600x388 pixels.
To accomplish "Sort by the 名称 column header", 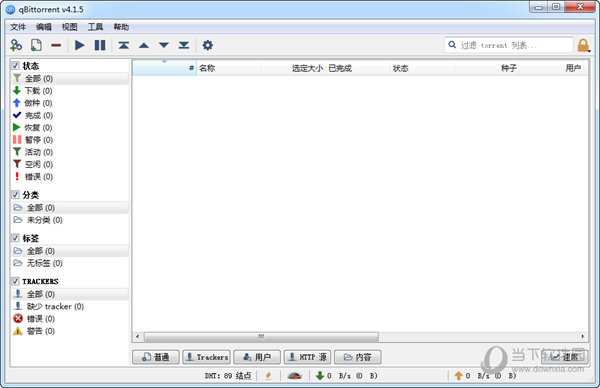I will [x=228, y=68].
